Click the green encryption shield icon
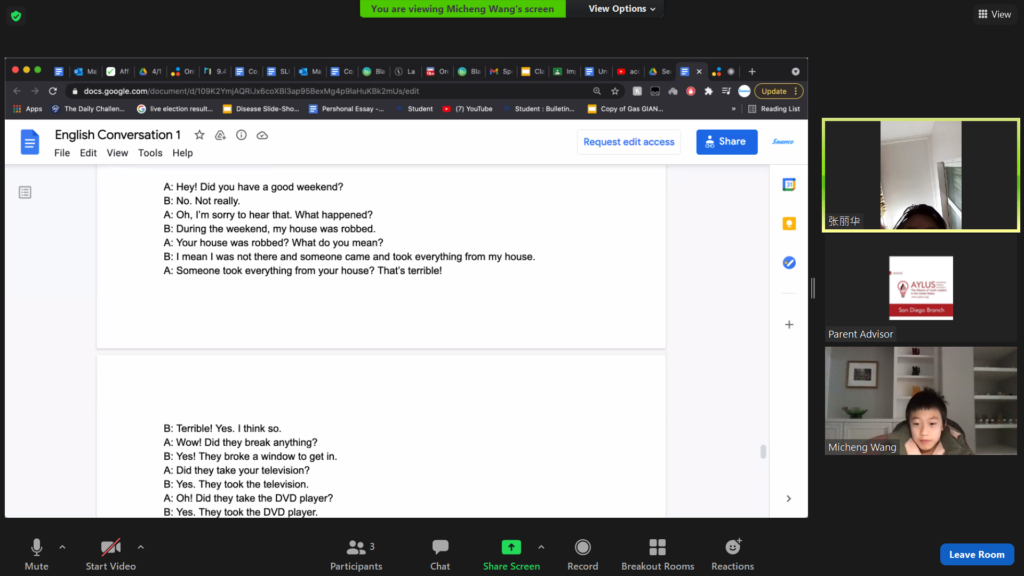Image resolution: width=1024 pixels, height=576 pixels. coord(16,16)
